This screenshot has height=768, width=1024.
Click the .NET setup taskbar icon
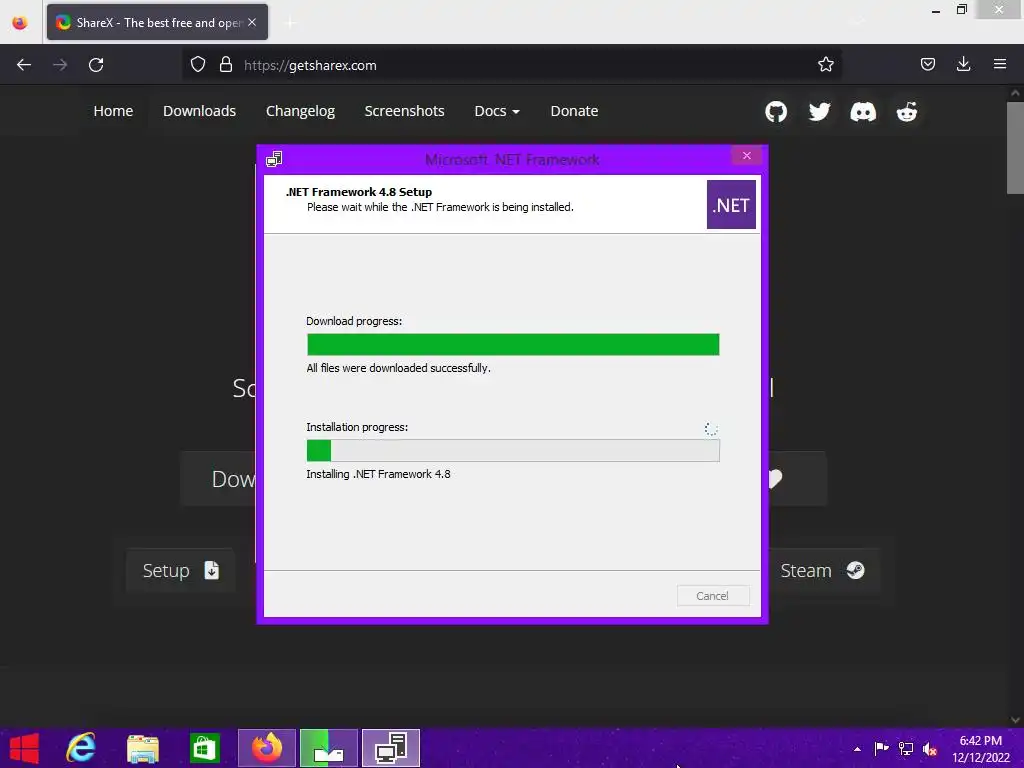[391, 748]
